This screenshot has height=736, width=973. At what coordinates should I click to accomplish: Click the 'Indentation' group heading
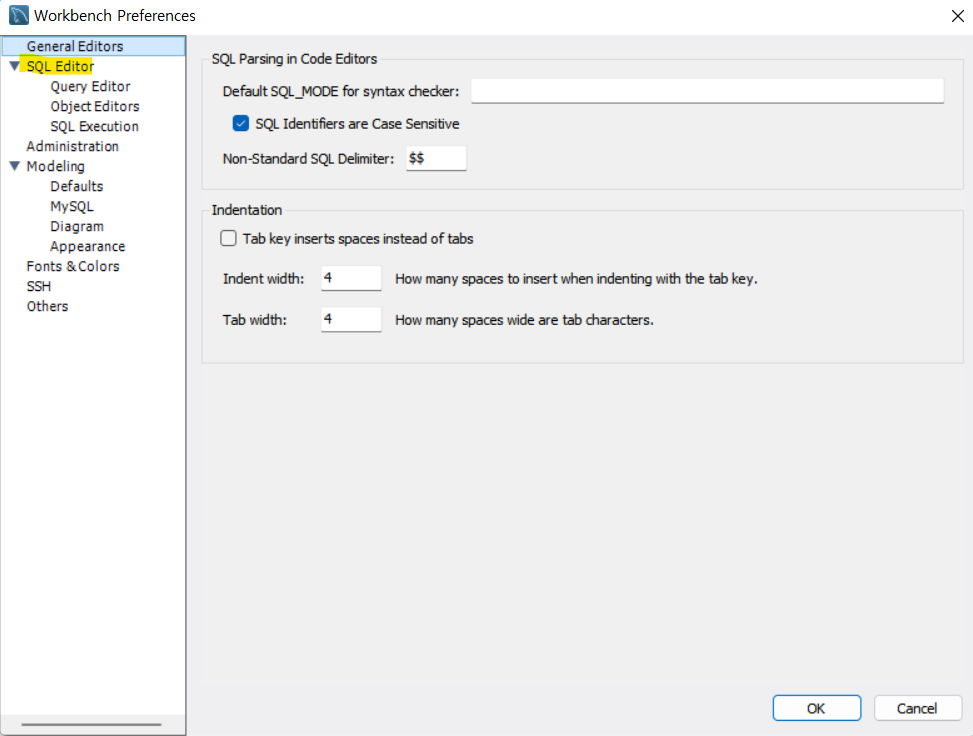[x=247, y=210]
